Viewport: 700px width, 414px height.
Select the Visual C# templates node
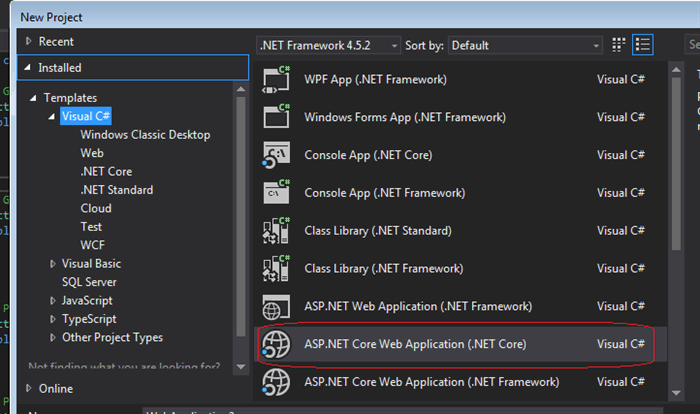(x=86, y=116)
